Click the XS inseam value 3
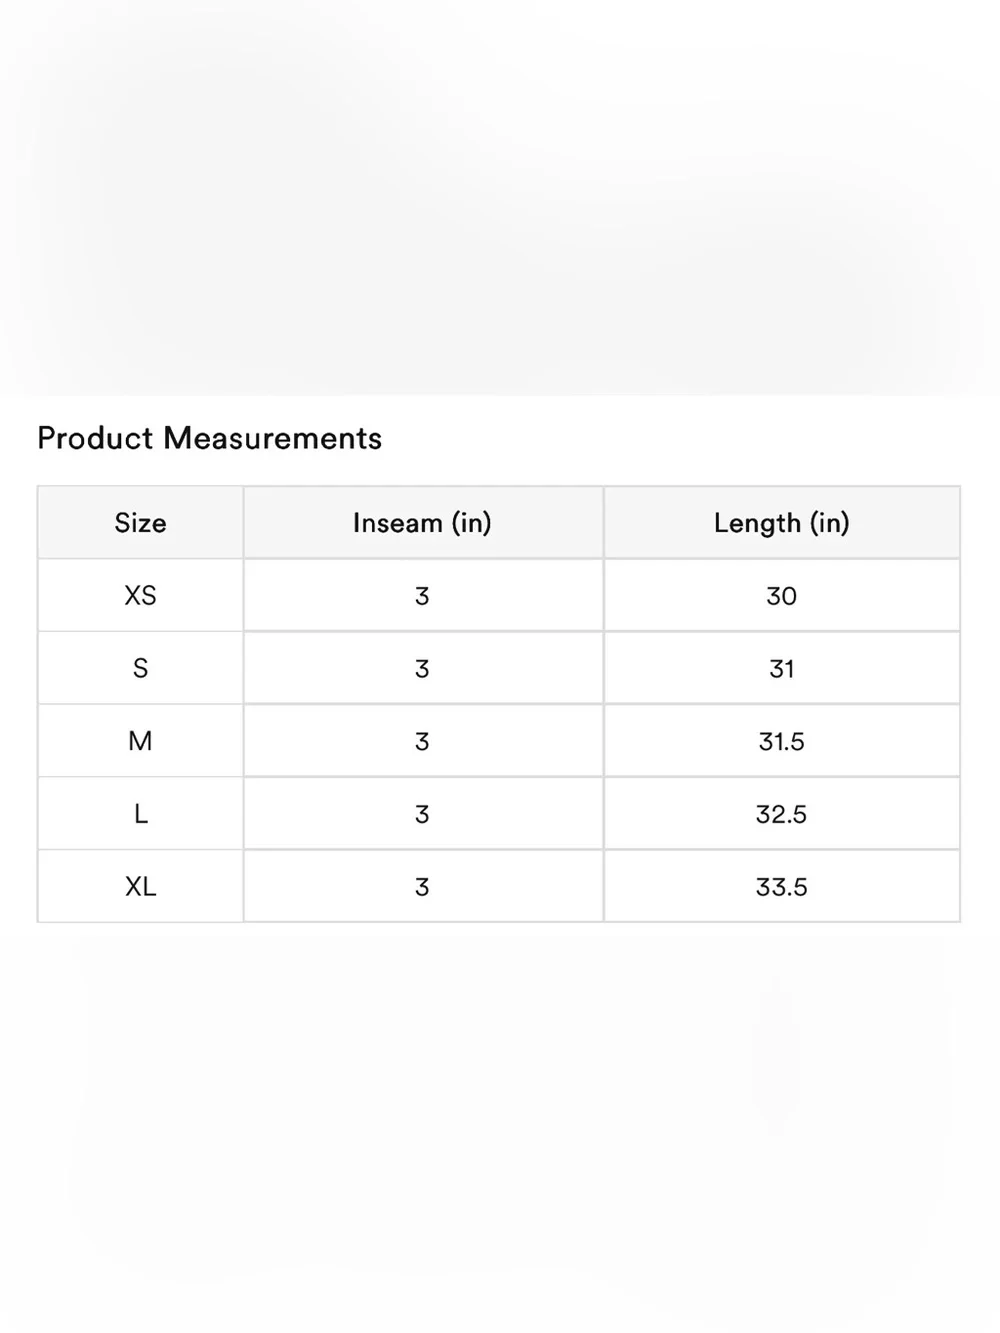The height and width of the screenshot is (1333, 1000). pyautogui.click(x=423, y=595)
